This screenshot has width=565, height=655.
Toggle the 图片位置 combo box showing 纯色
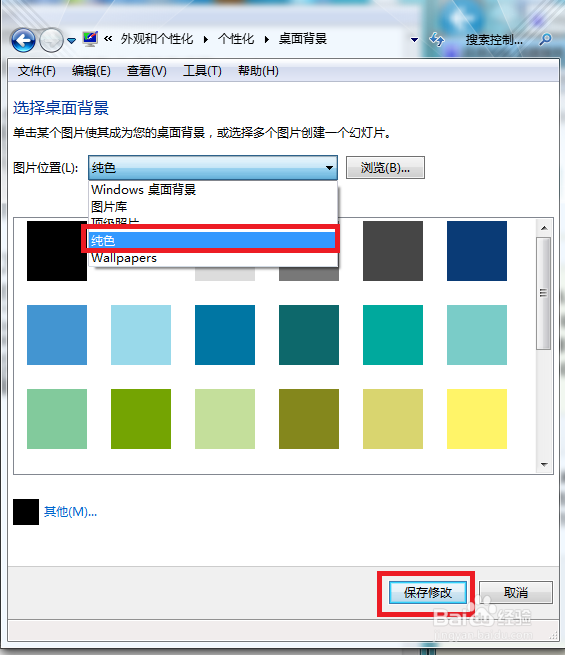[213, 168]
